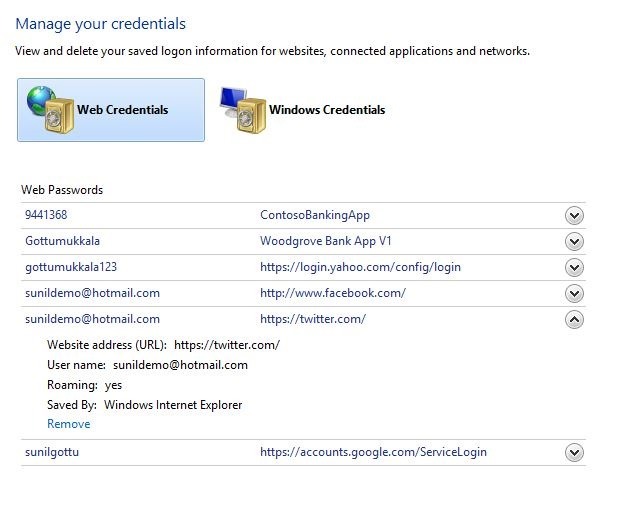This screenshot has width=626, height=511.
Task: Click the Web Credentials globe safe icon
Action: 48,109
